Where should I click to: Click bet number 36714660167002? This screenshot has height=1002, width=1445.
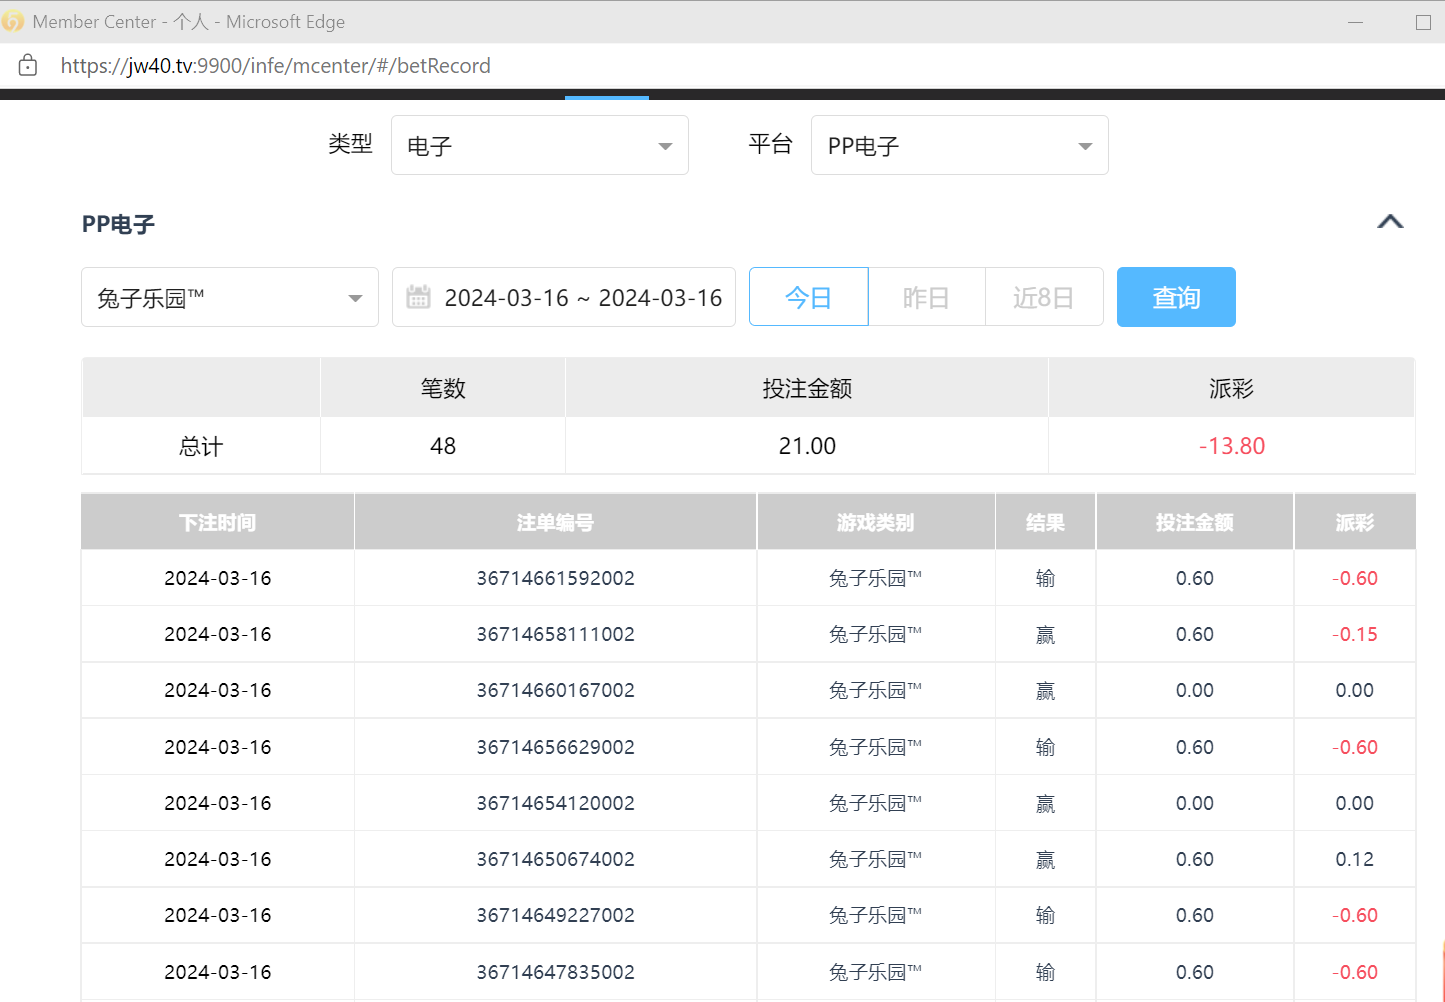click(556, 690)
